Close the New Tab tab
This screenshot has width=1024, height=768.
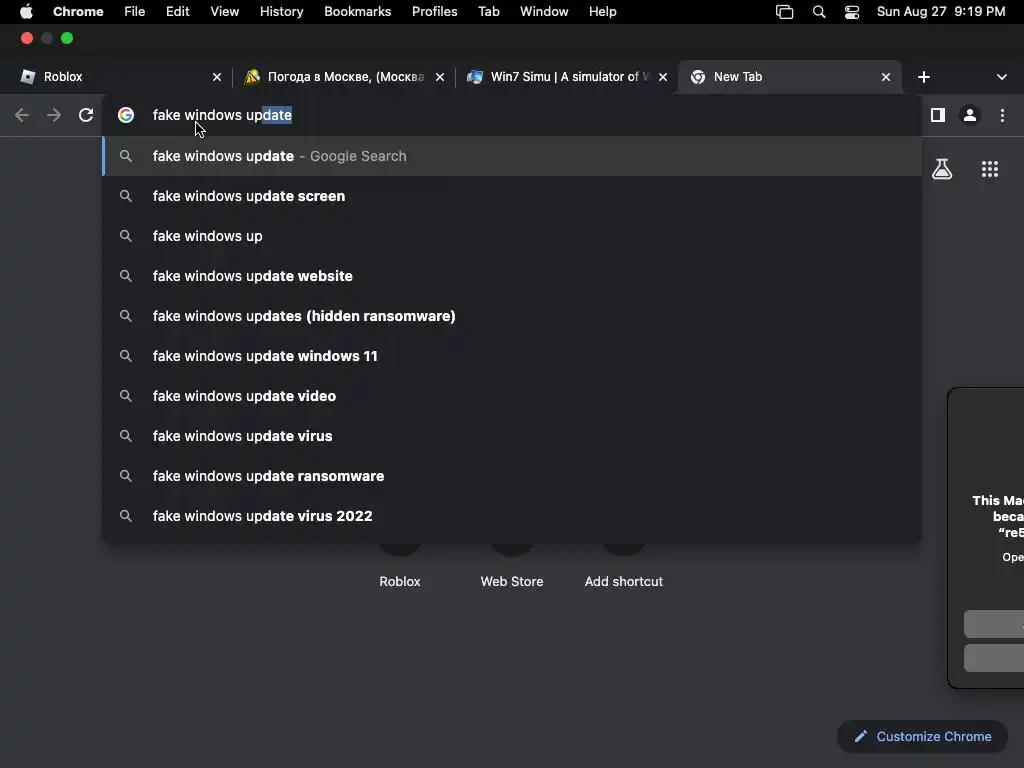[x=886, y=77]
